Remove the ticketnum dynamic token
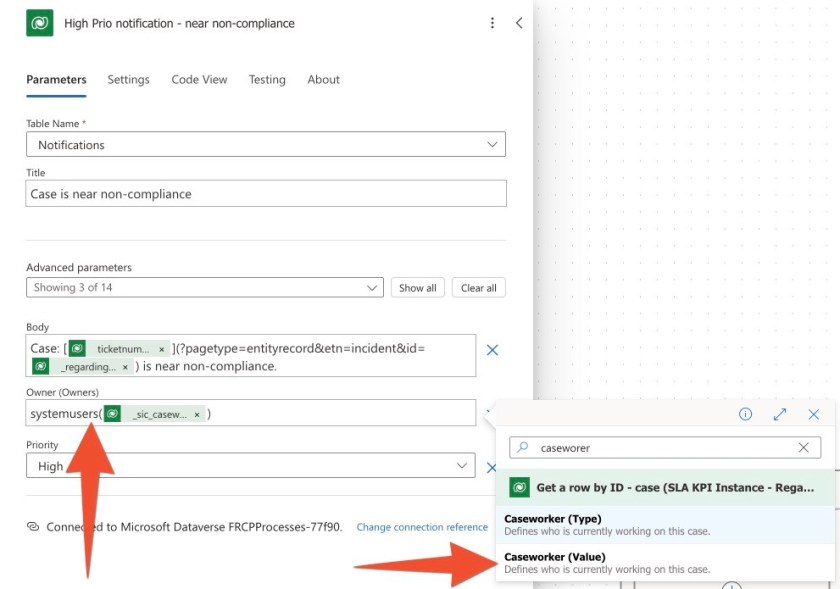The height and width of the screenshot is (589, 840). point(161,349)
